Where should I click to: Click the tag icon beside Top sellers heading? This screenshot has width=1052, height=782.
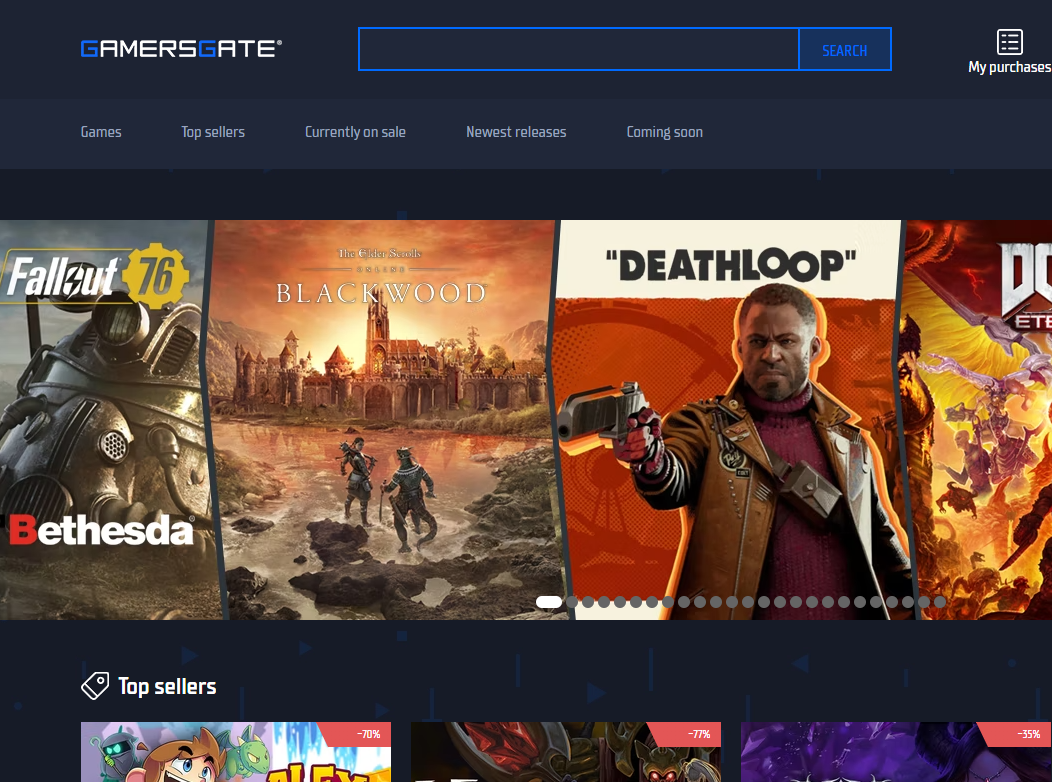pyautogui.click(x=94, y=686)
